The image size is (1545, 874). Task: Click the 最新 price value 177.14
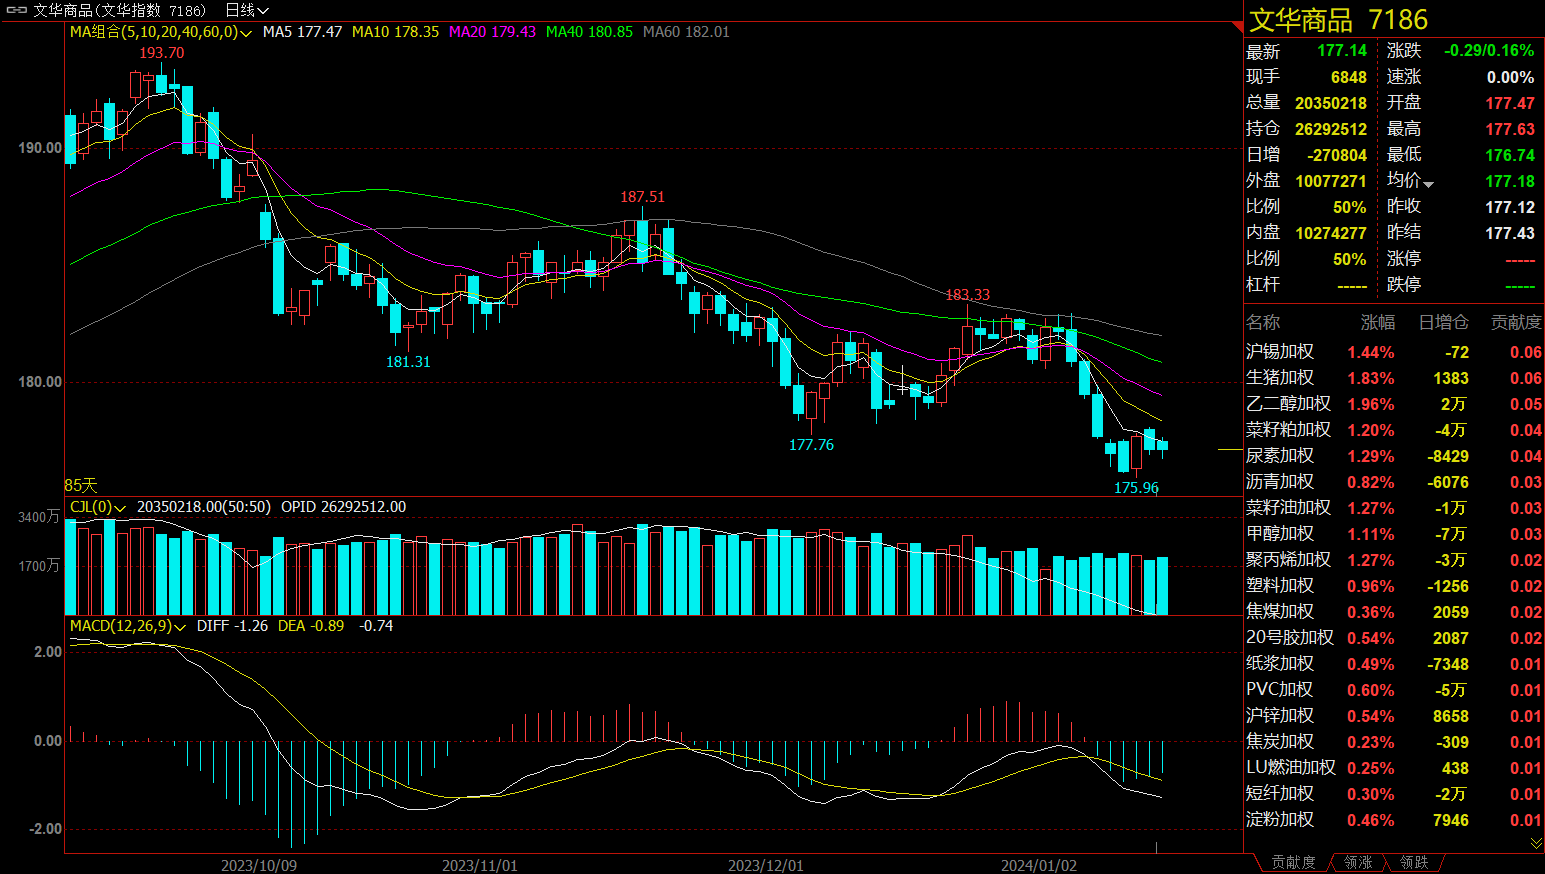pos(1342,51)
